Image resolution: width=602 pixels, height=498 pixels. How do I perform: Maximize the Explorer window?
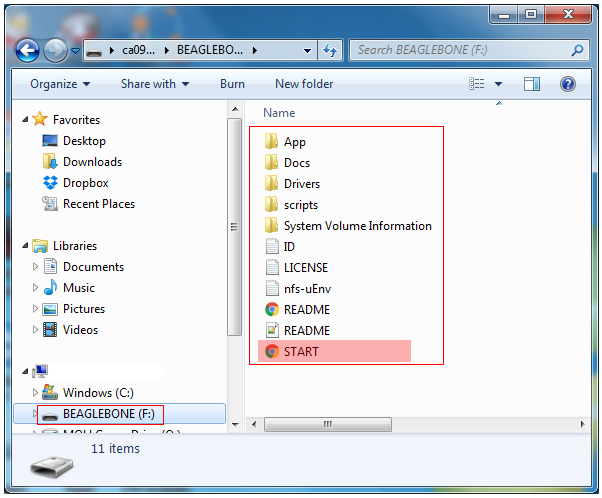tap(531, 15)
